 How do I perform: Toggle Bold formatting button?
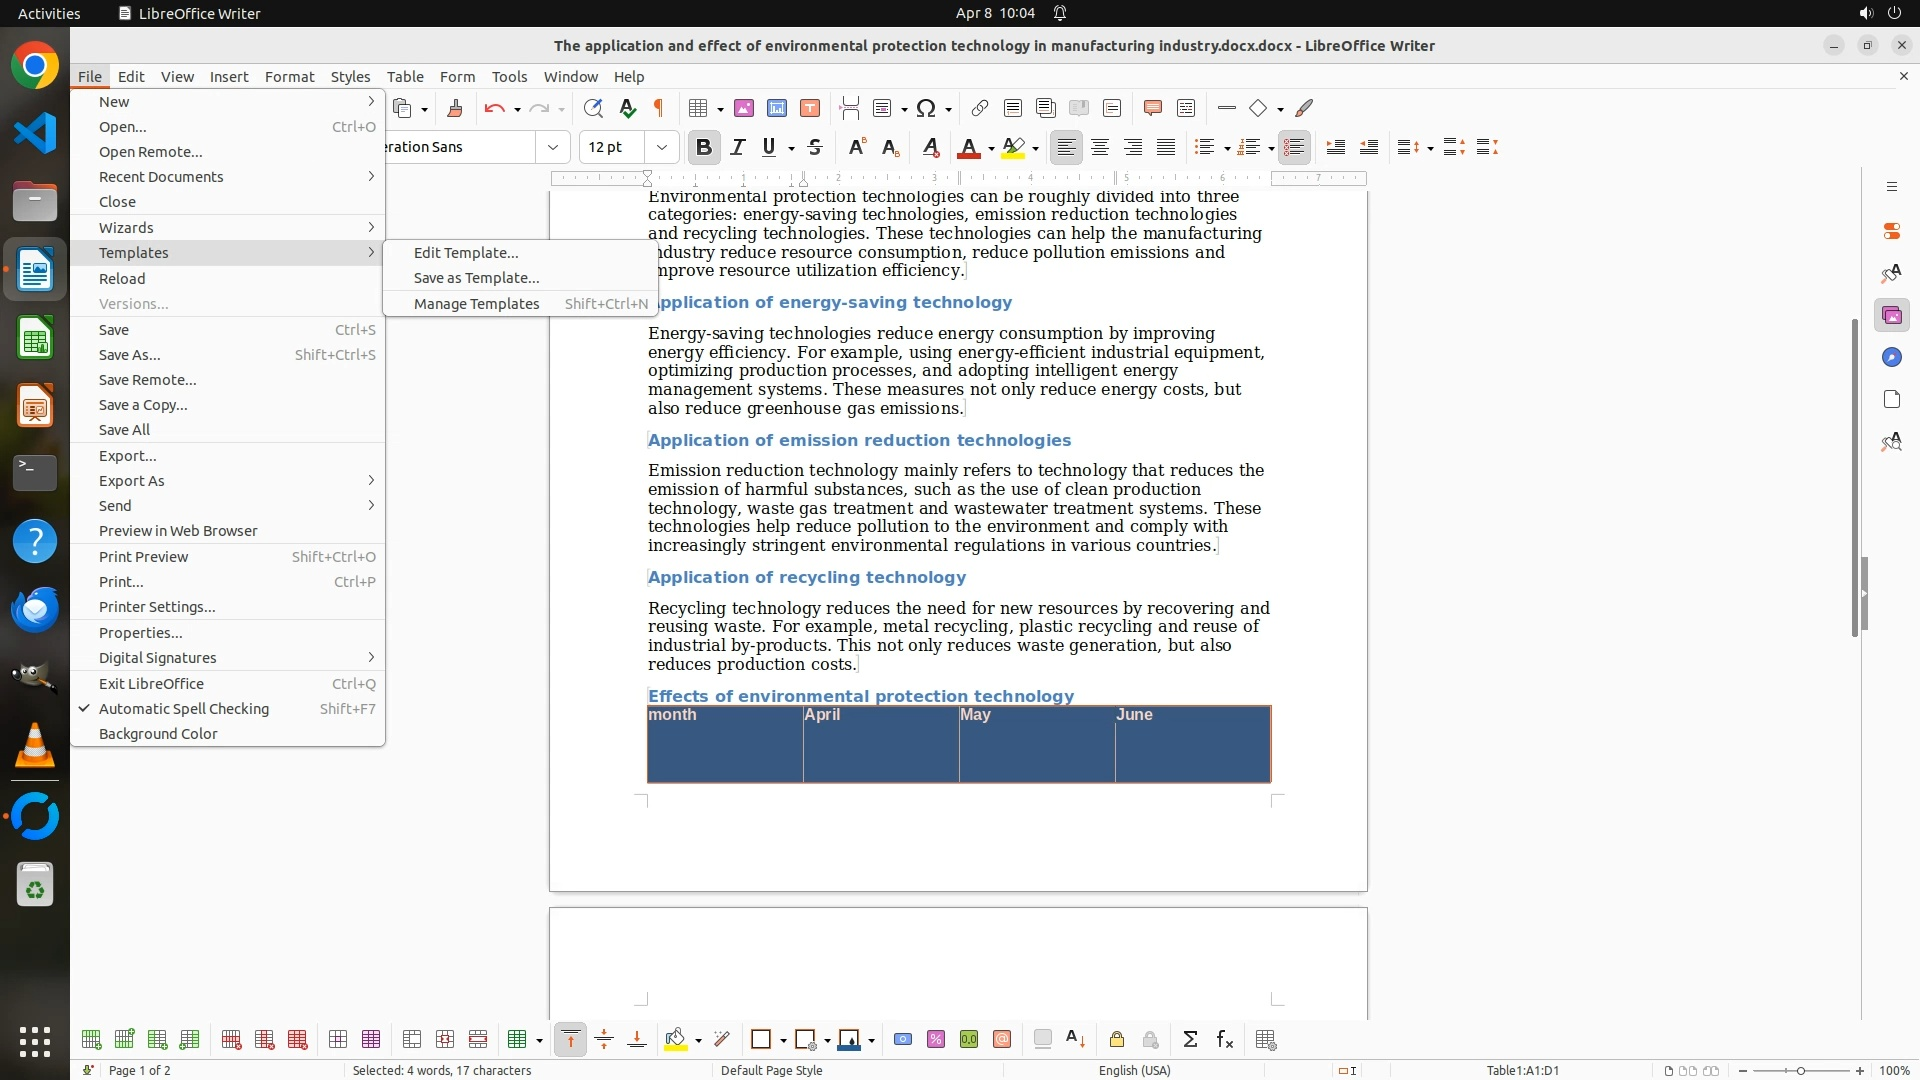click(x=704, y=147)
